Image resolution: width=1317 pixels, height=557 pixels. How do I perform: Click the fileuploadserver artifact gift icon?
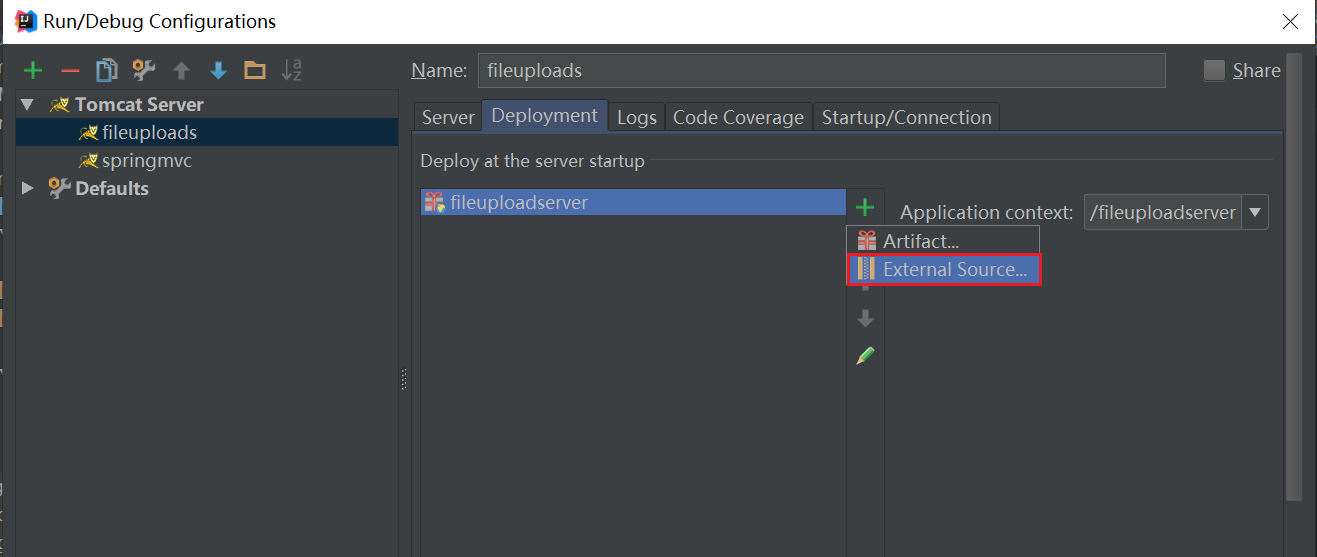[x=434, y=202]
